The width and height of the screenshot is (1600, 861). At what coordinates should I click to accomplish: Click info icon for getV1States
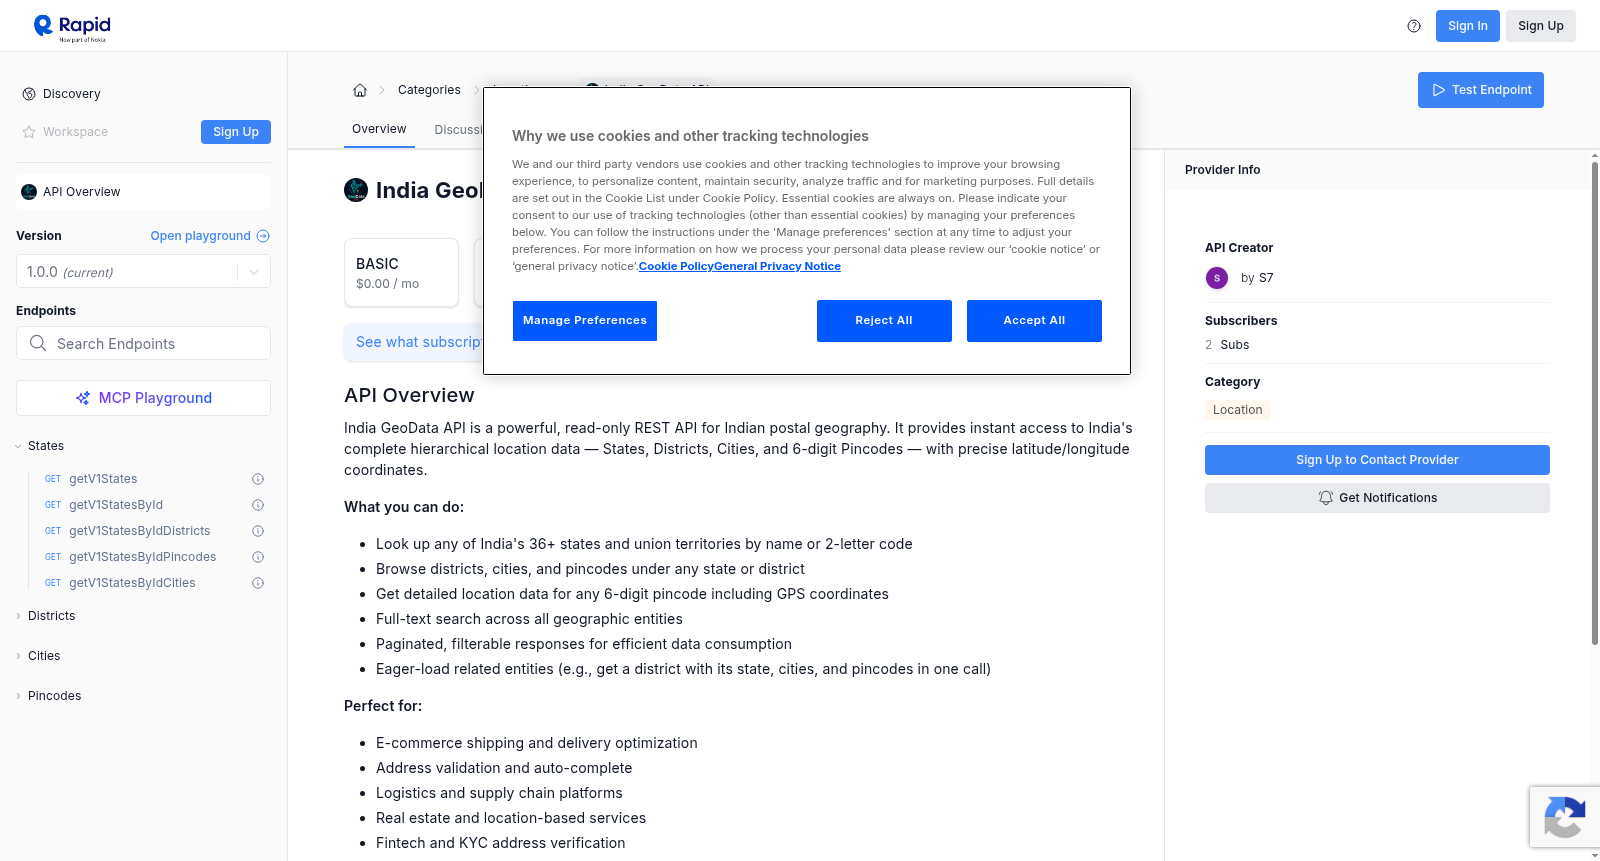pyautogui.click(x=258, y=479)
